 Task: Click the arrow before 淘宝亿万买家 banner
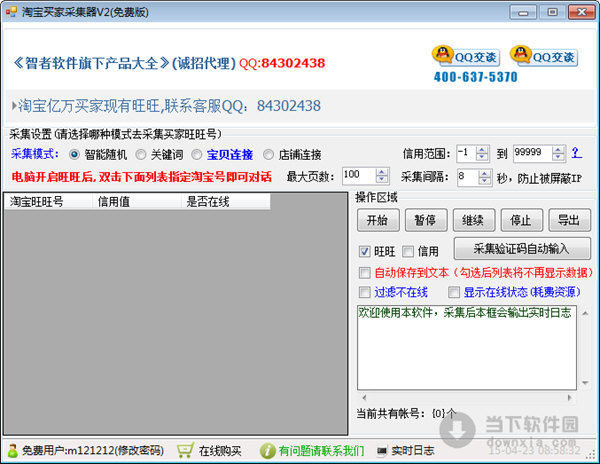[x=14, y=106]
